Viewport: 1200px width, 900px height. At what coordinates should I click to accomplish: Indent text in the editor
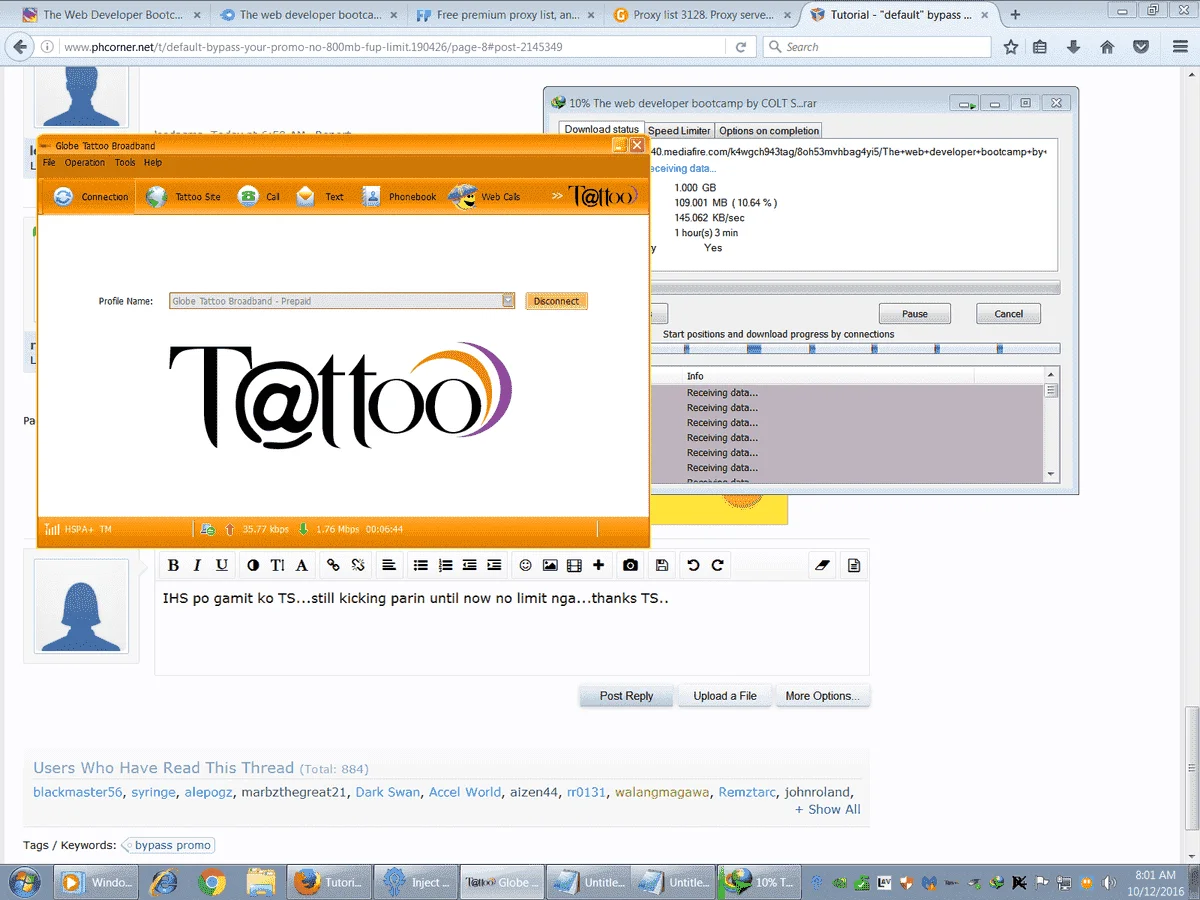(x=494, y=565)
